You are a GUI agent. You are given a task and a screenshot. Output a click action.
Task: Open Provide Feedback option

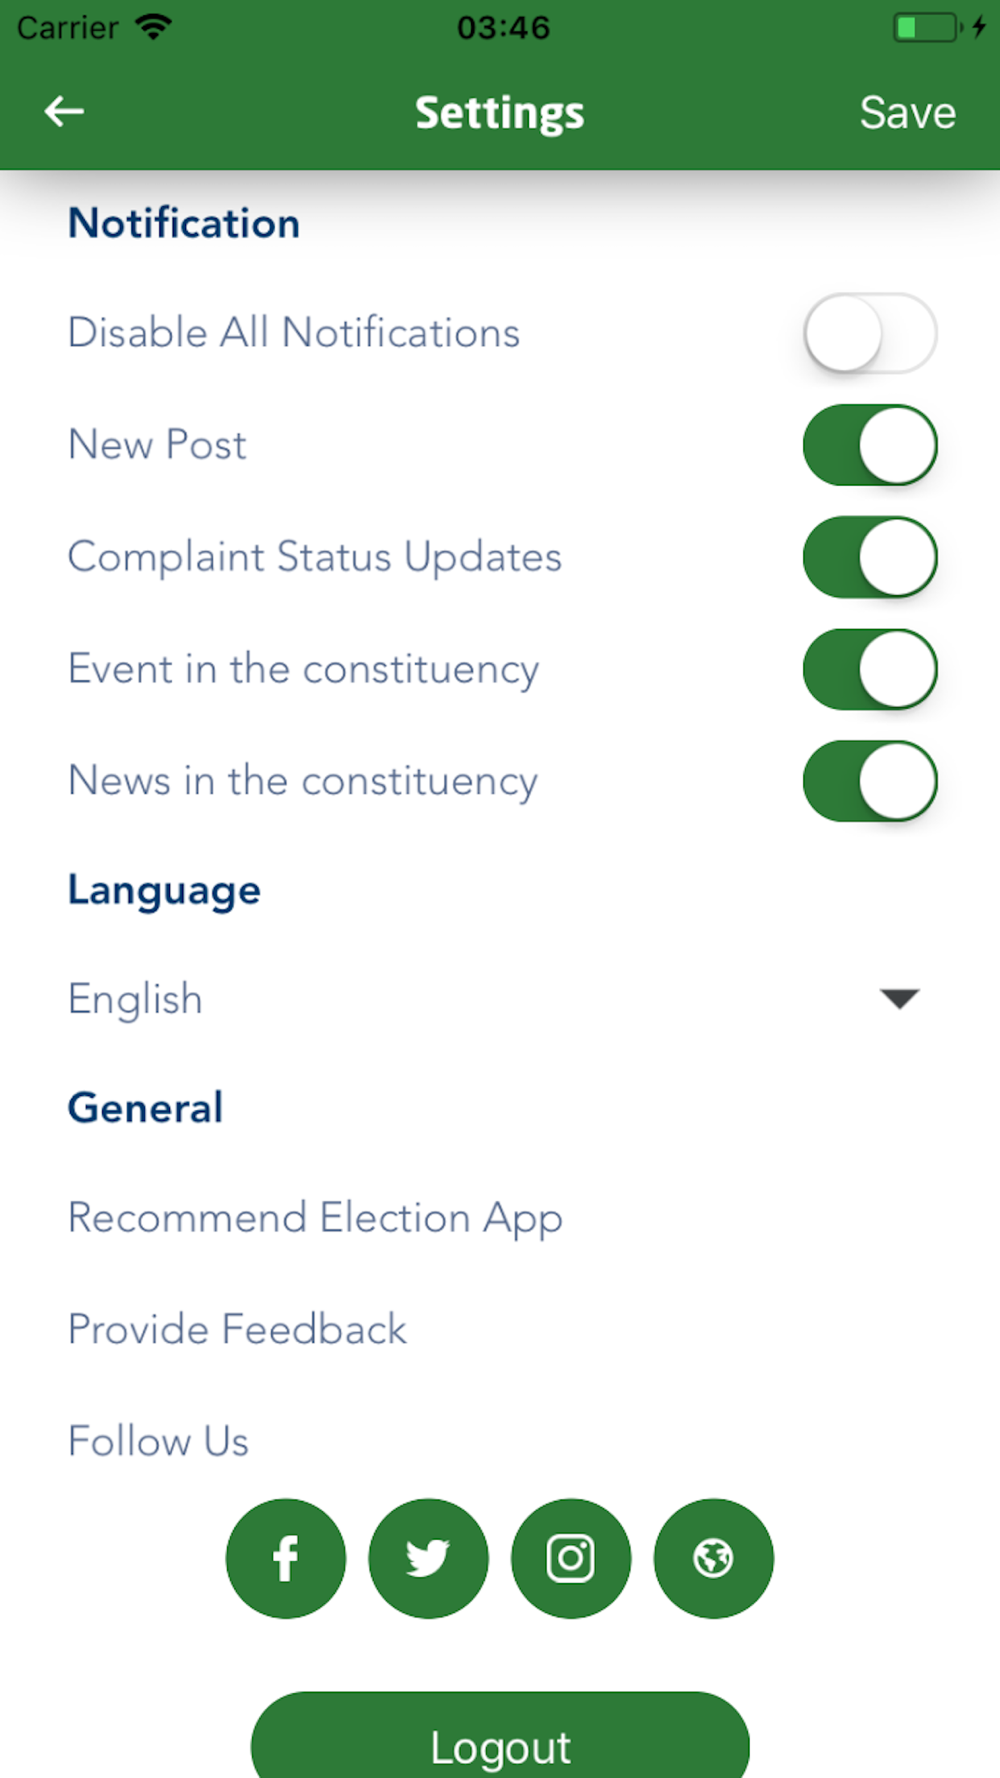coord(237,1330)
